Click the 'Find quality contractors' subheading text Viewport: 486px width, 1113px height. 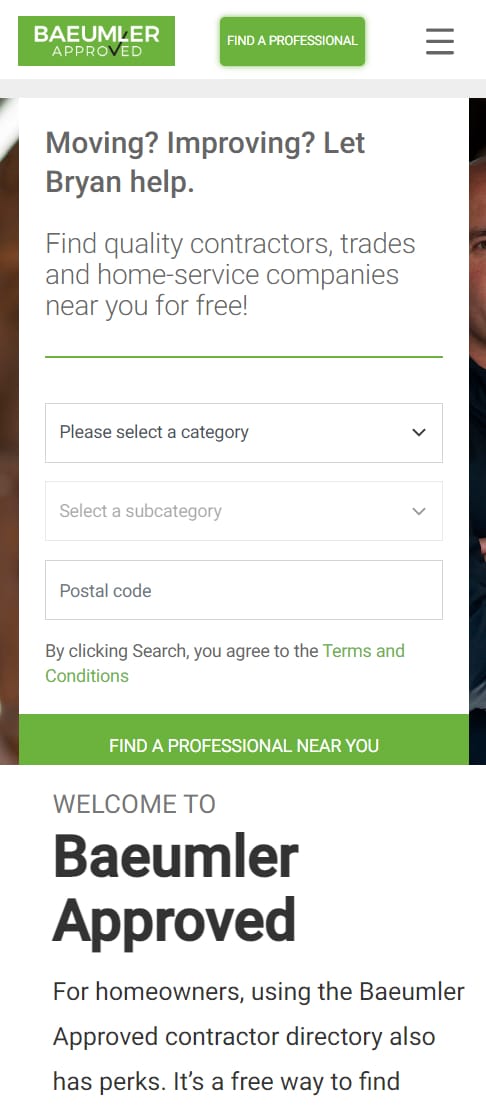click(x=230, y=275)
